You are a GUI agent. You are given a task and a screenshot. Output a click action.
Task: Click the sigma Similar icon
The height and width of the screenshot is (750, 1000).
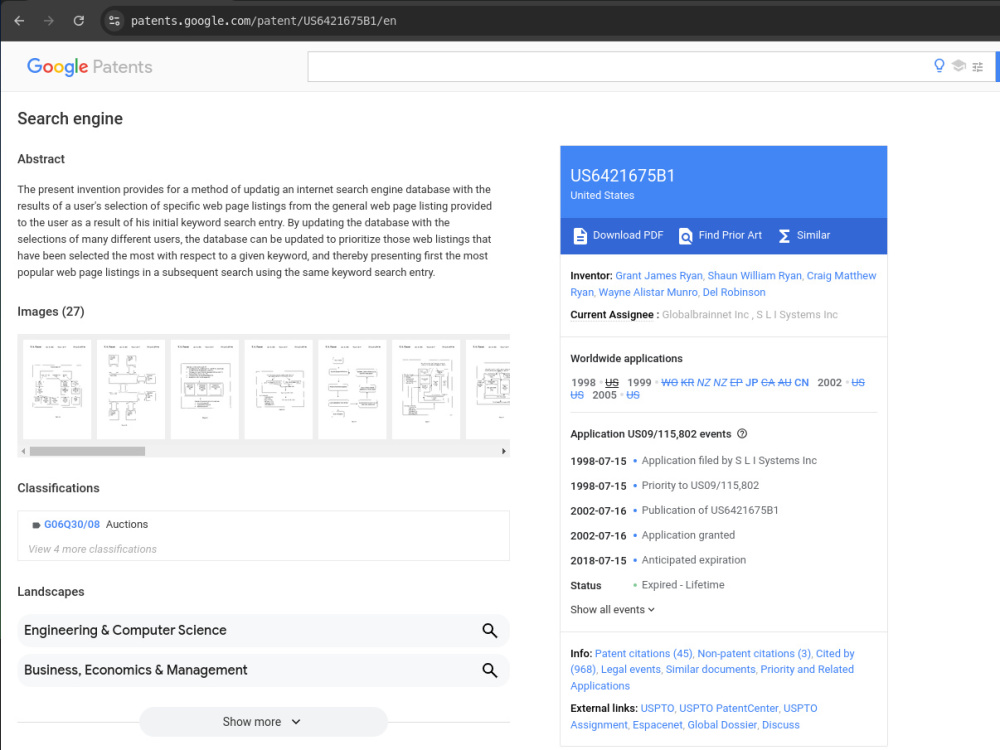784,236
